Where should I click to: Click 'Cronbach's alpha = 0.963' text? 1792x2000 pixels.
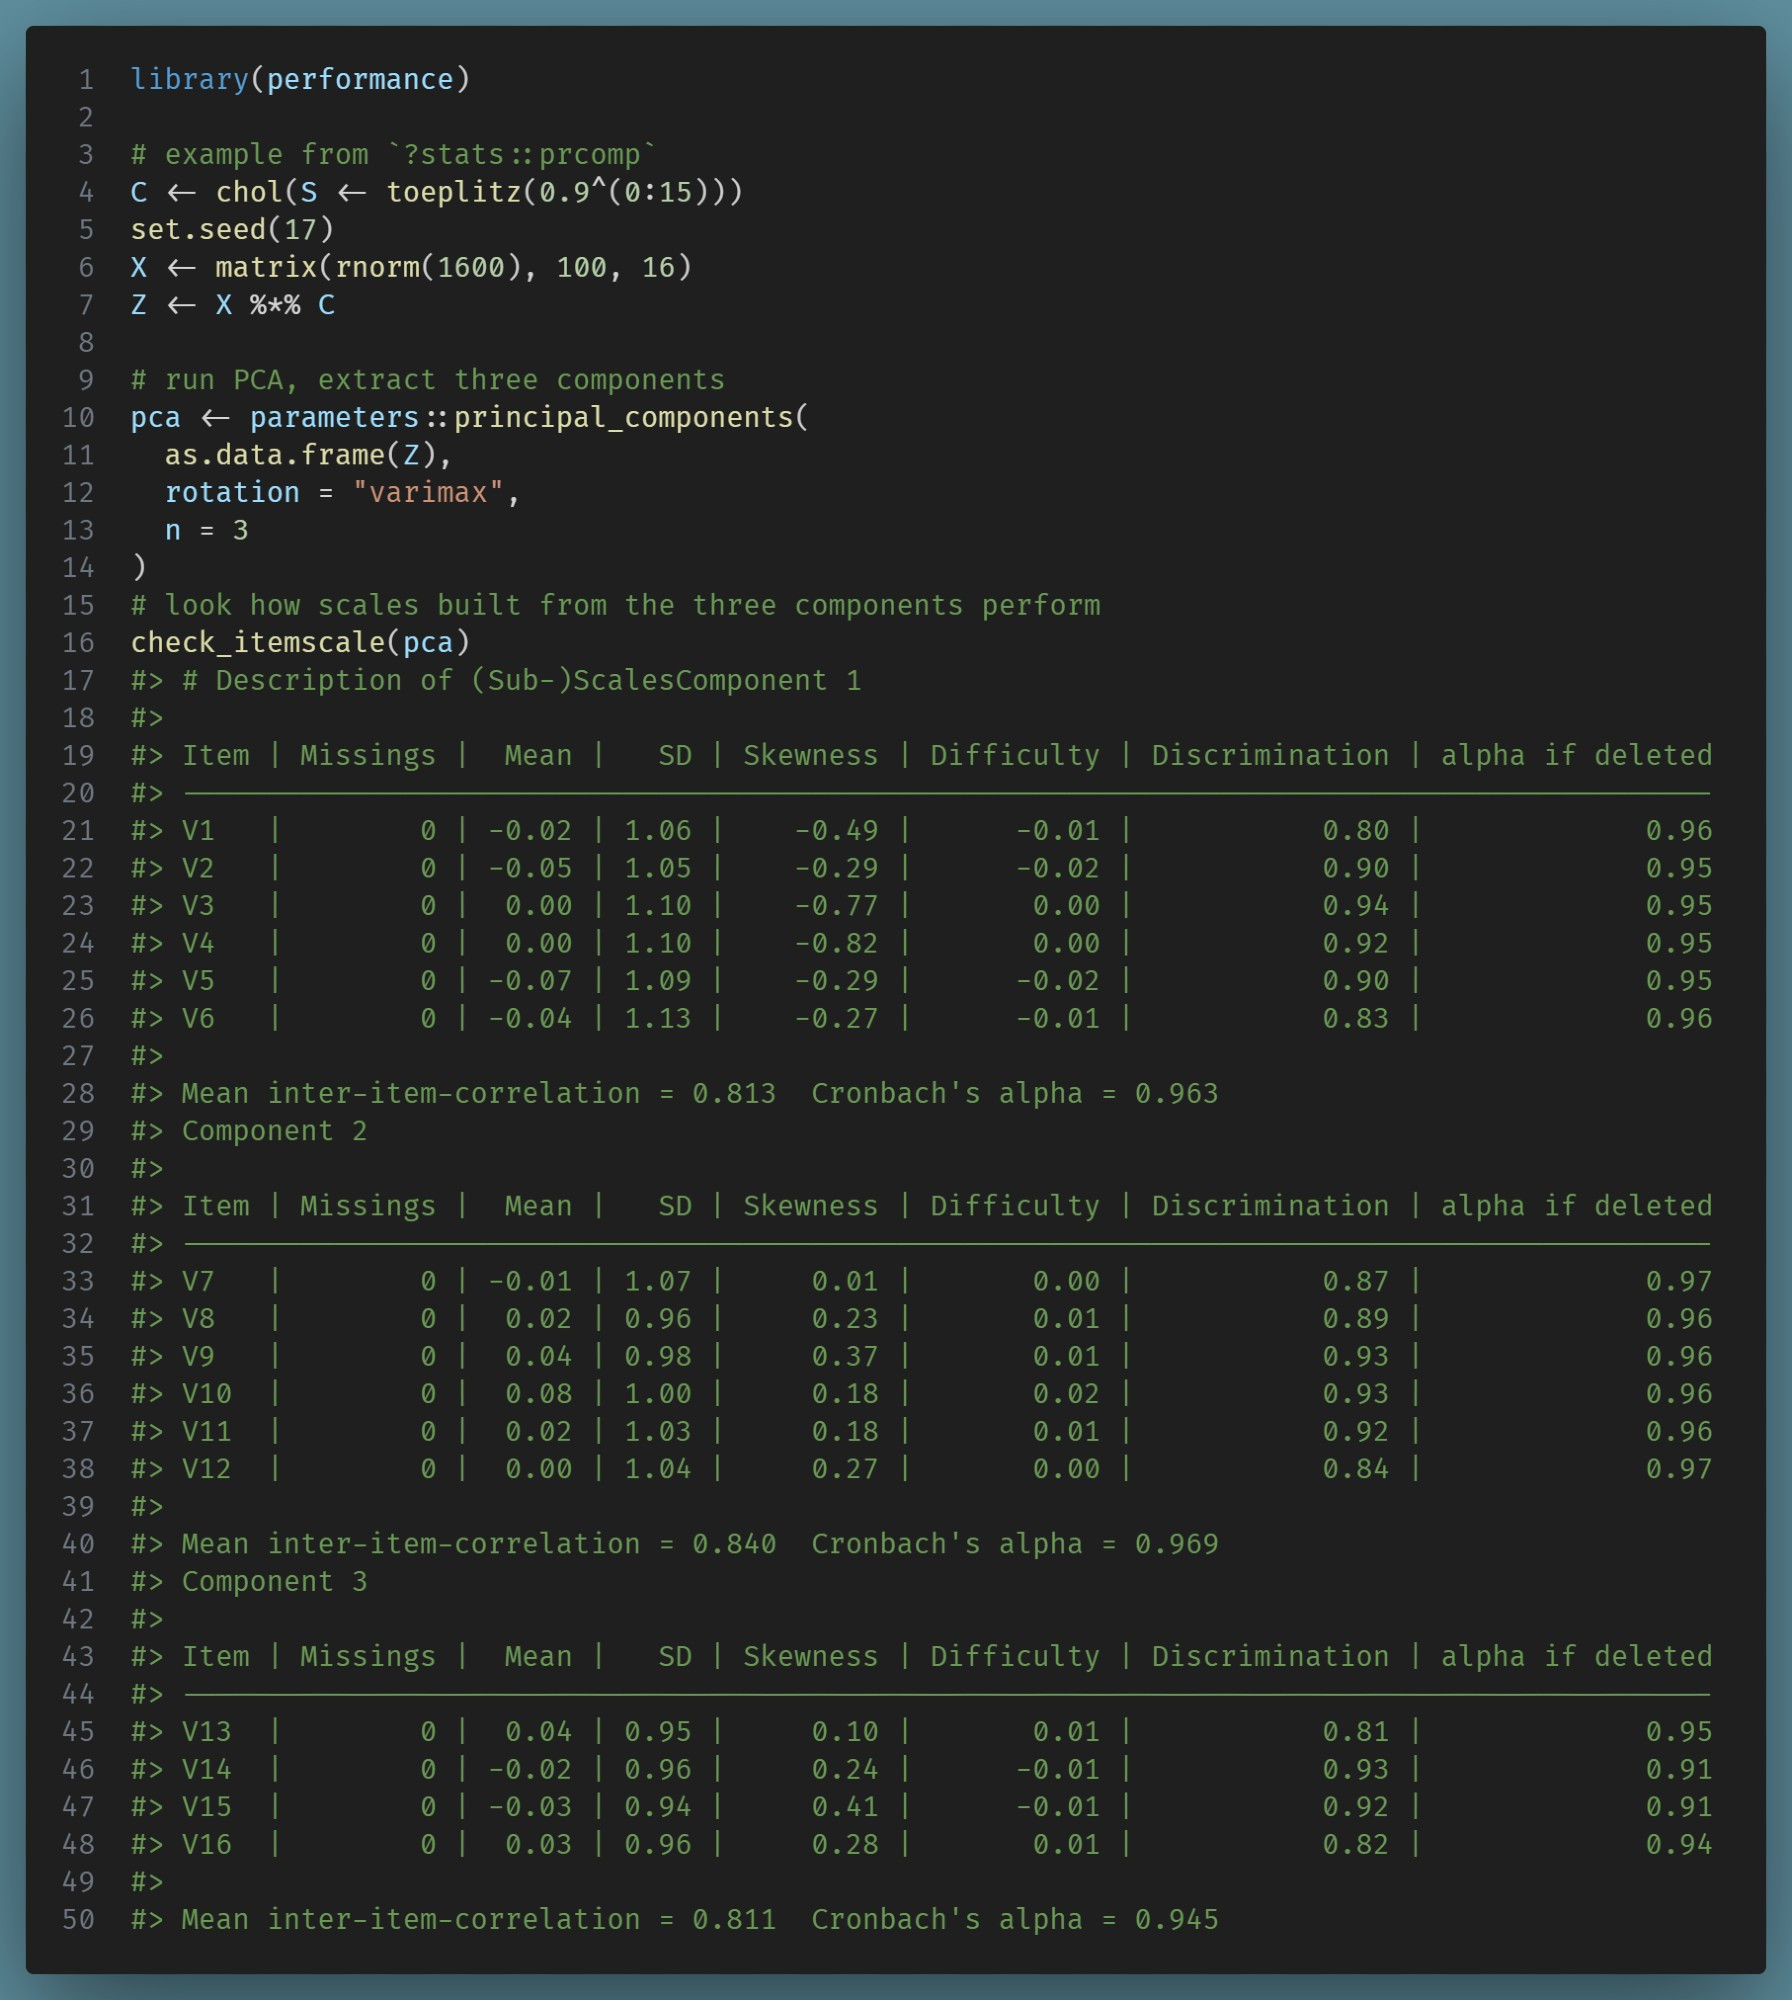point(1015,1093)
